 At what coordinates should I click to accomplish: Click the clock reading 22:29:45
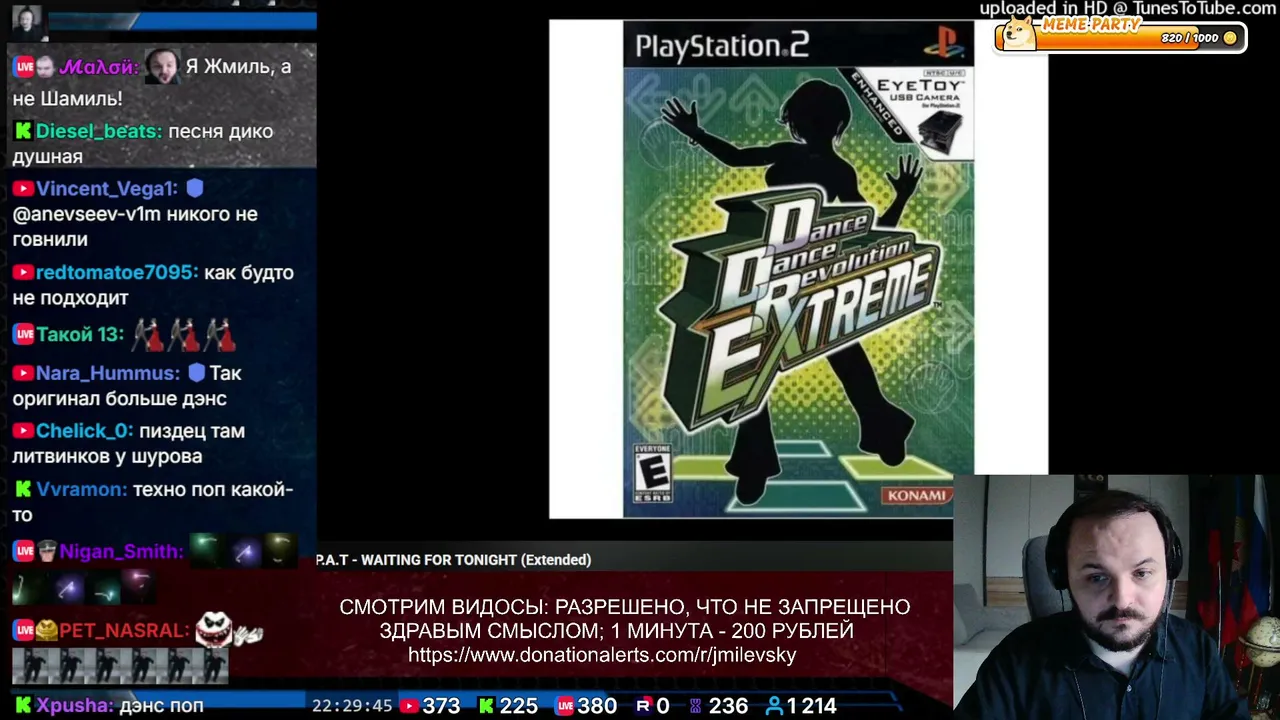pyautogui.click(x=352, y=706)
